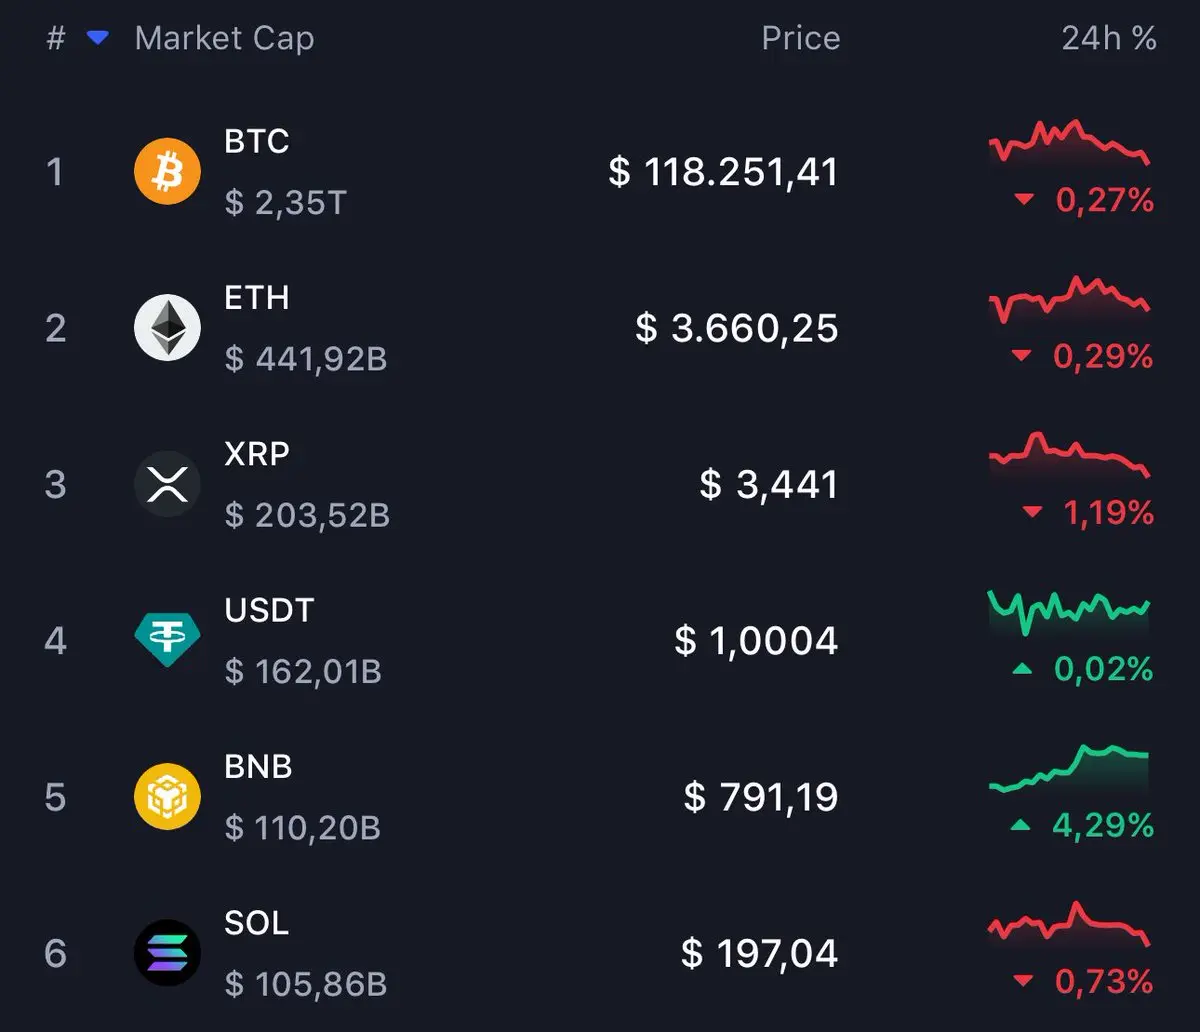The image size is (1200, 1032).
Task: Click the Bitcoin orange coin icon
Action: click(167, 172)
